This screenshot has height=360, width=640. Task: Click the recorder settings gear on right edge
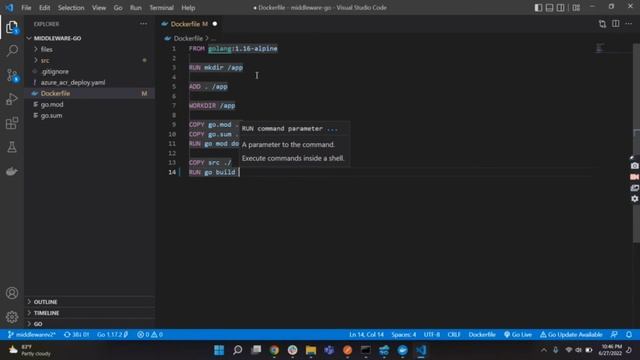[x=634, y=199]
